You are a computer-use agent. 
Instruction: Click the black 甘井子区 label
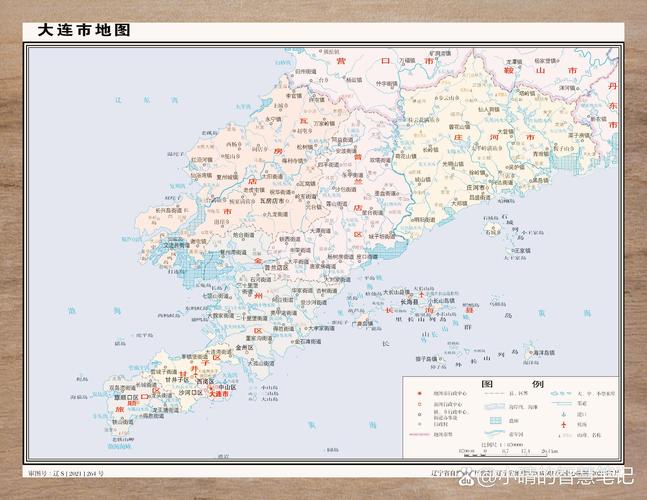pyautogui.click(x=177, y=380)
